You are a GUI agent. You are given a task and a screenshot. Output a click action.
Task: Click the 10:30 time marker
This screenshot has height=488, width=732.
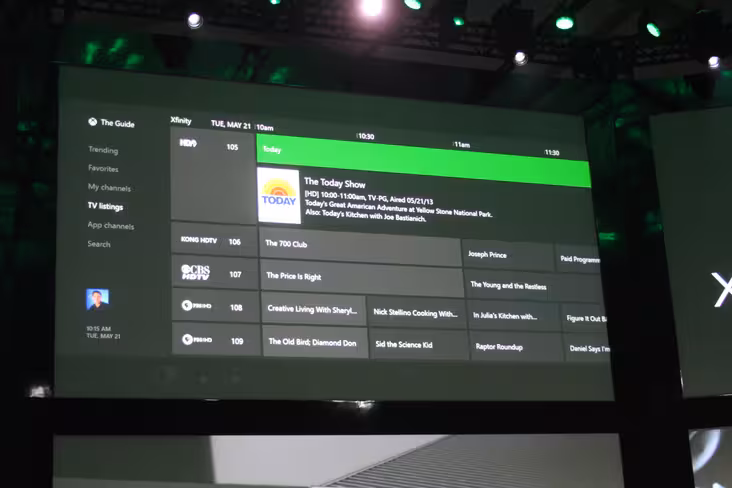pyautogui.click(x=366, y=136)
